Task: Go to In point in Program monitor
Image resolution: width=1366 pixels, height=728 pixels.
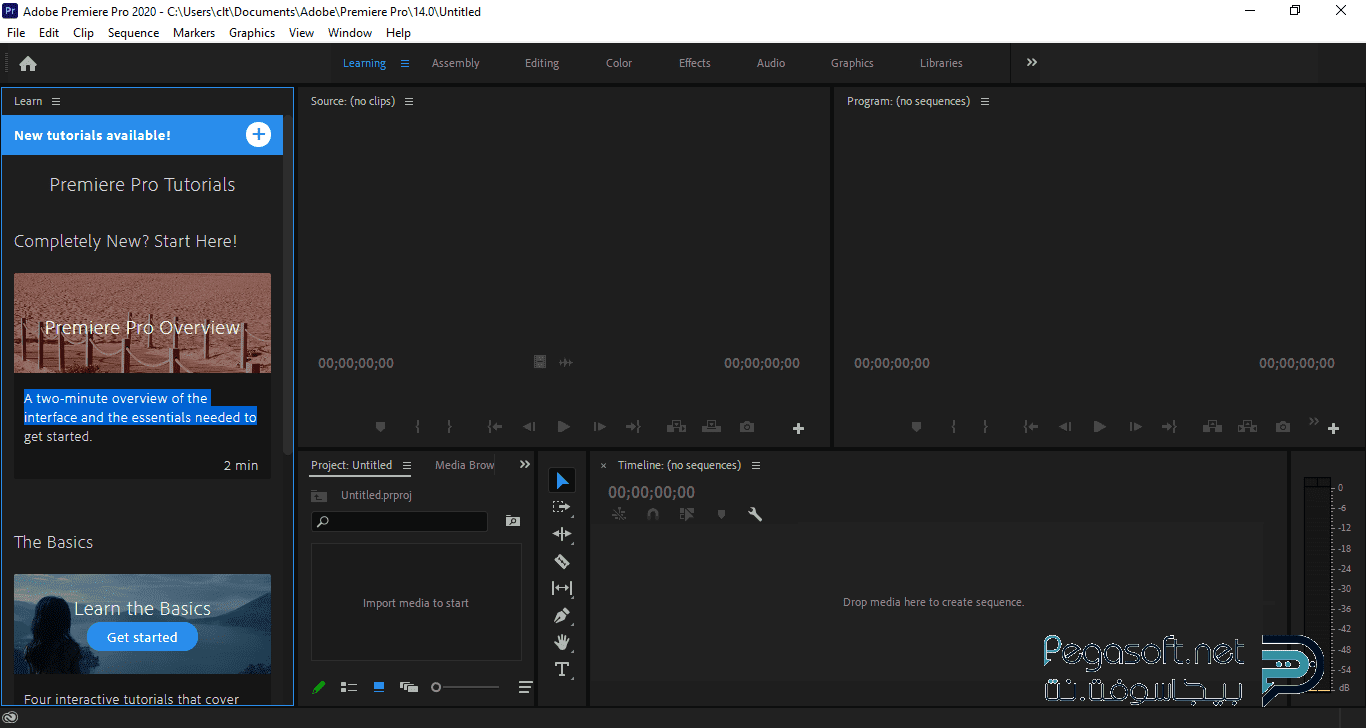Action: tap(1031, 427)
